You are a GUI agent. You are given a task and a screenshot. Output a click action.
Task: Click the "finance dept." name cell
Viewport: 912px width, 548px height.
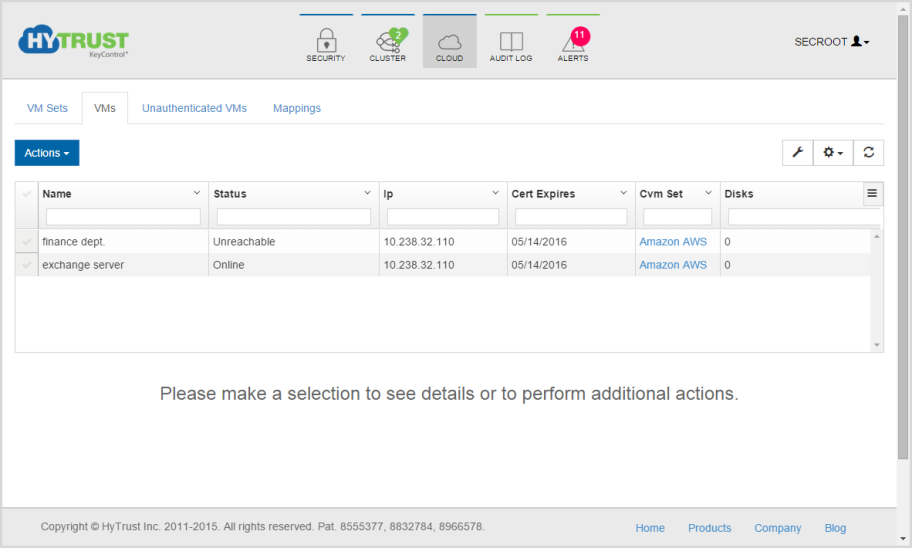point(123,241)
